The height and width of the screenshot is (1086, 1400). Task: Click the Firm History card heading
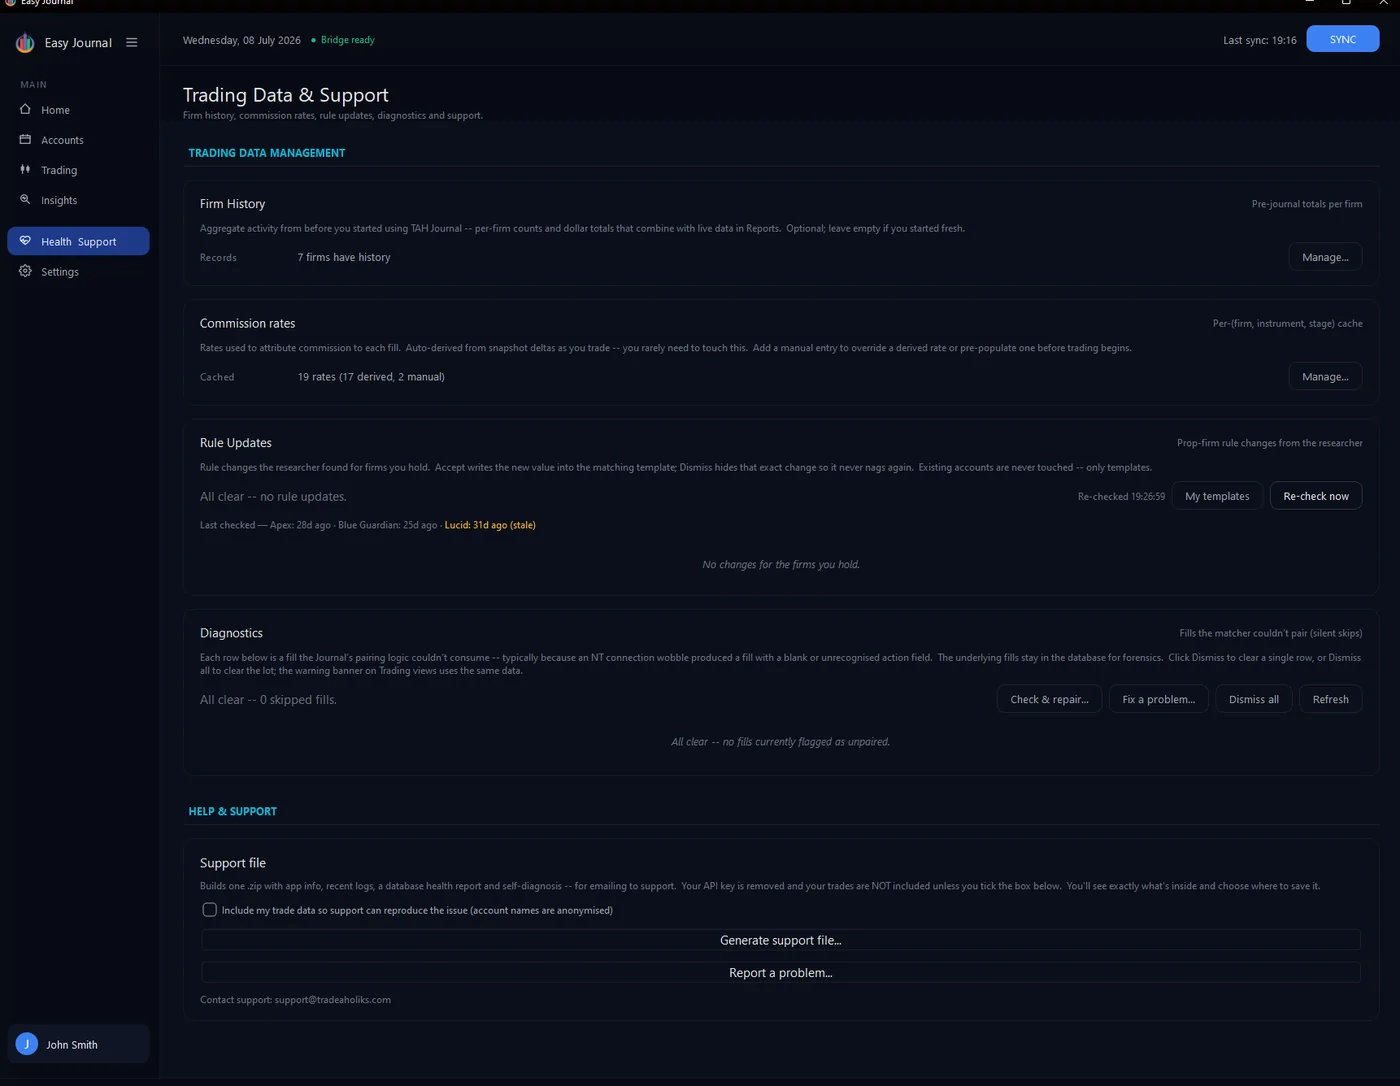232,203
